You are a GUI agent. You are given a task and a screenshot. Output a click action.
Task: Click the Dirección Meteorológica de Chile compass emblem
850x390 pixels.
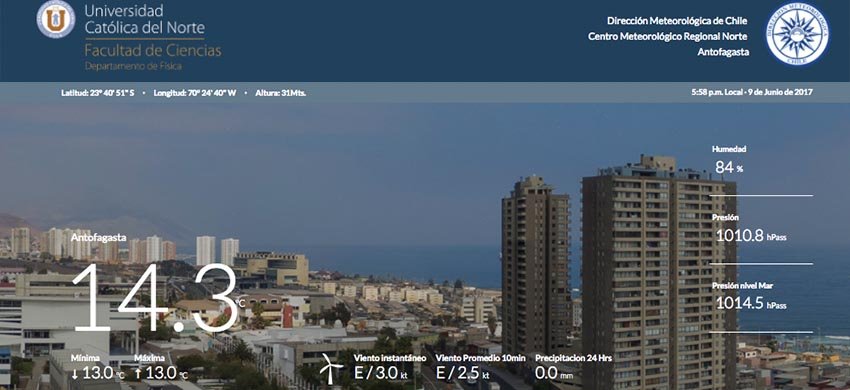[797, 34]
